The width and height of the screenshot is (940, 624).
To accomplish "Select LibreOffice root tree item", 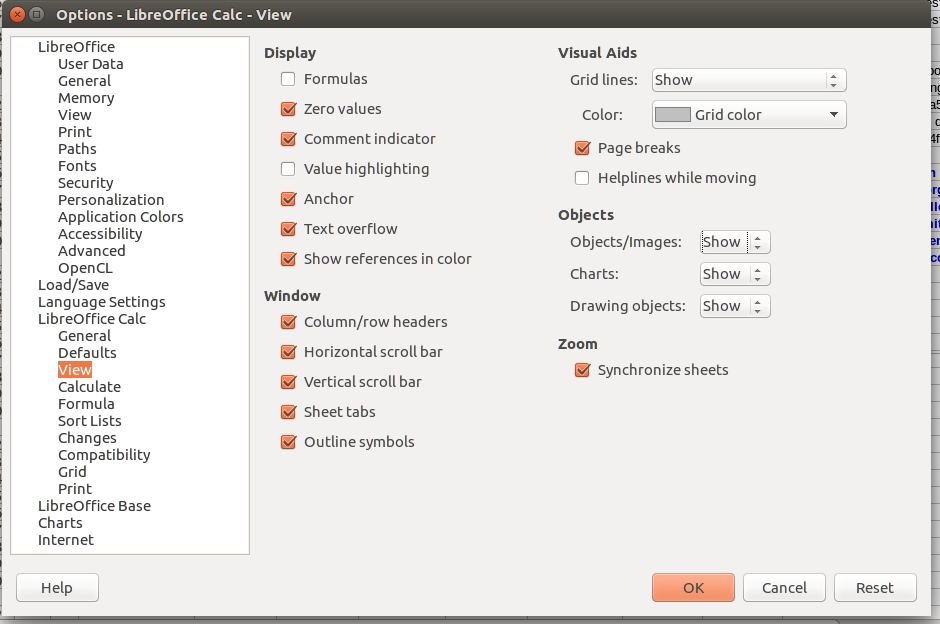I will point(76,47).
